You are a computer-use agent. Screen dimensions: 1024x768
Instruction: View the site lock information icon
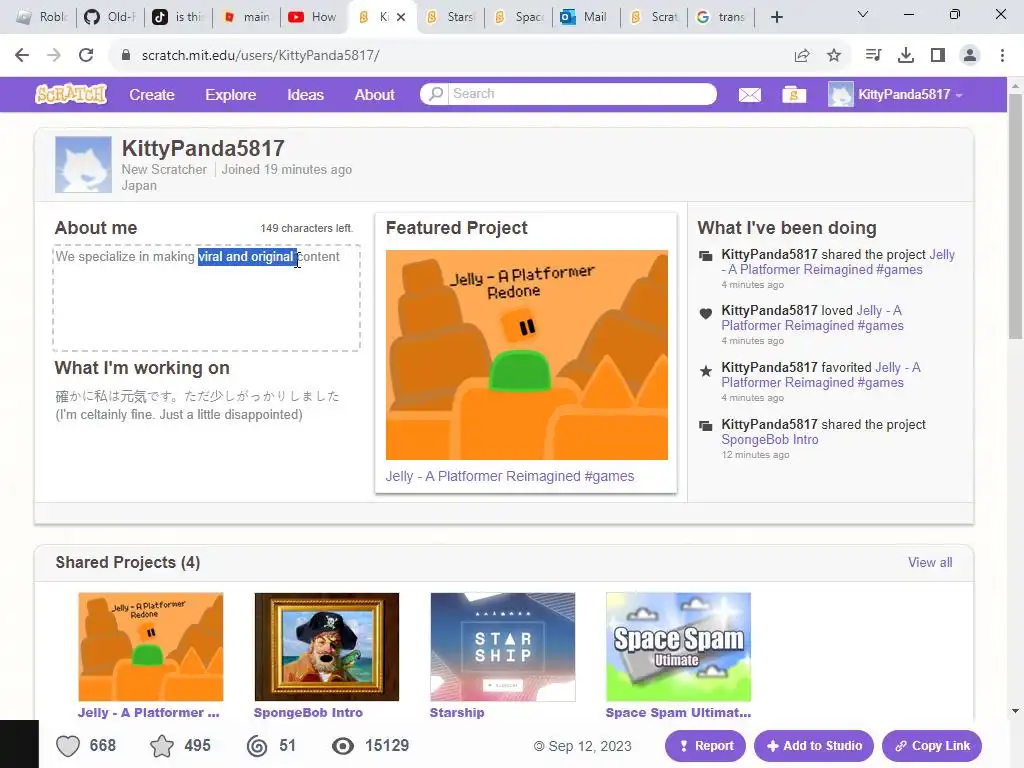(x=126, y=56)
